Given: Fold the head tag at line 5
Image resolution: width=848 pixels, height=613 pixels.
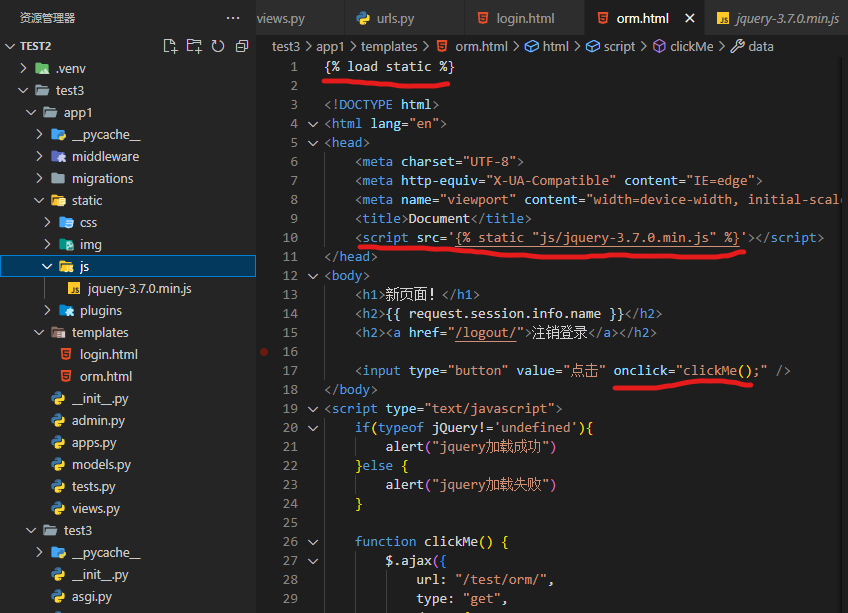Looking at the screenshot, I should (x=313, y=143).
